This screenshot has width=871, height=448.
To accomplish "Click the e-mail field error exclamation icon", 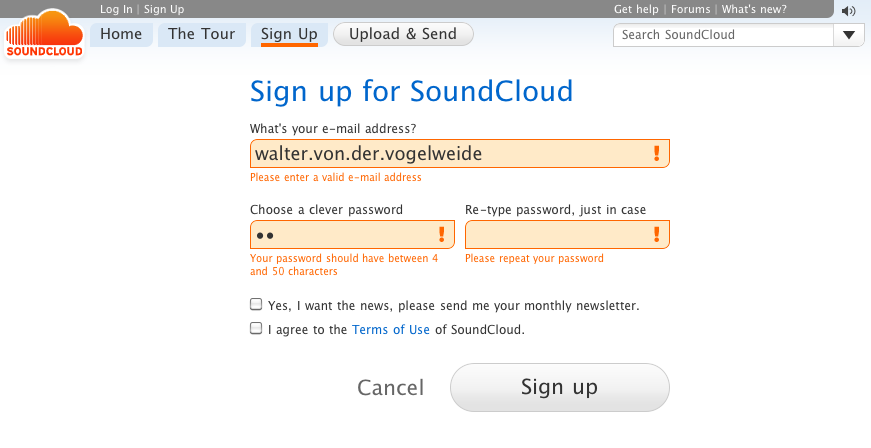I will click(x=656, y=153).
